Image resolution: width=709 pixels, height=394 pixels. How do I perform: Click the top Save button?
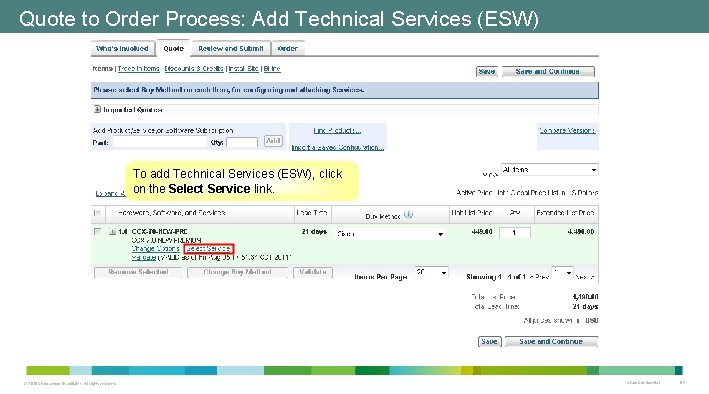tap(487, 71)
